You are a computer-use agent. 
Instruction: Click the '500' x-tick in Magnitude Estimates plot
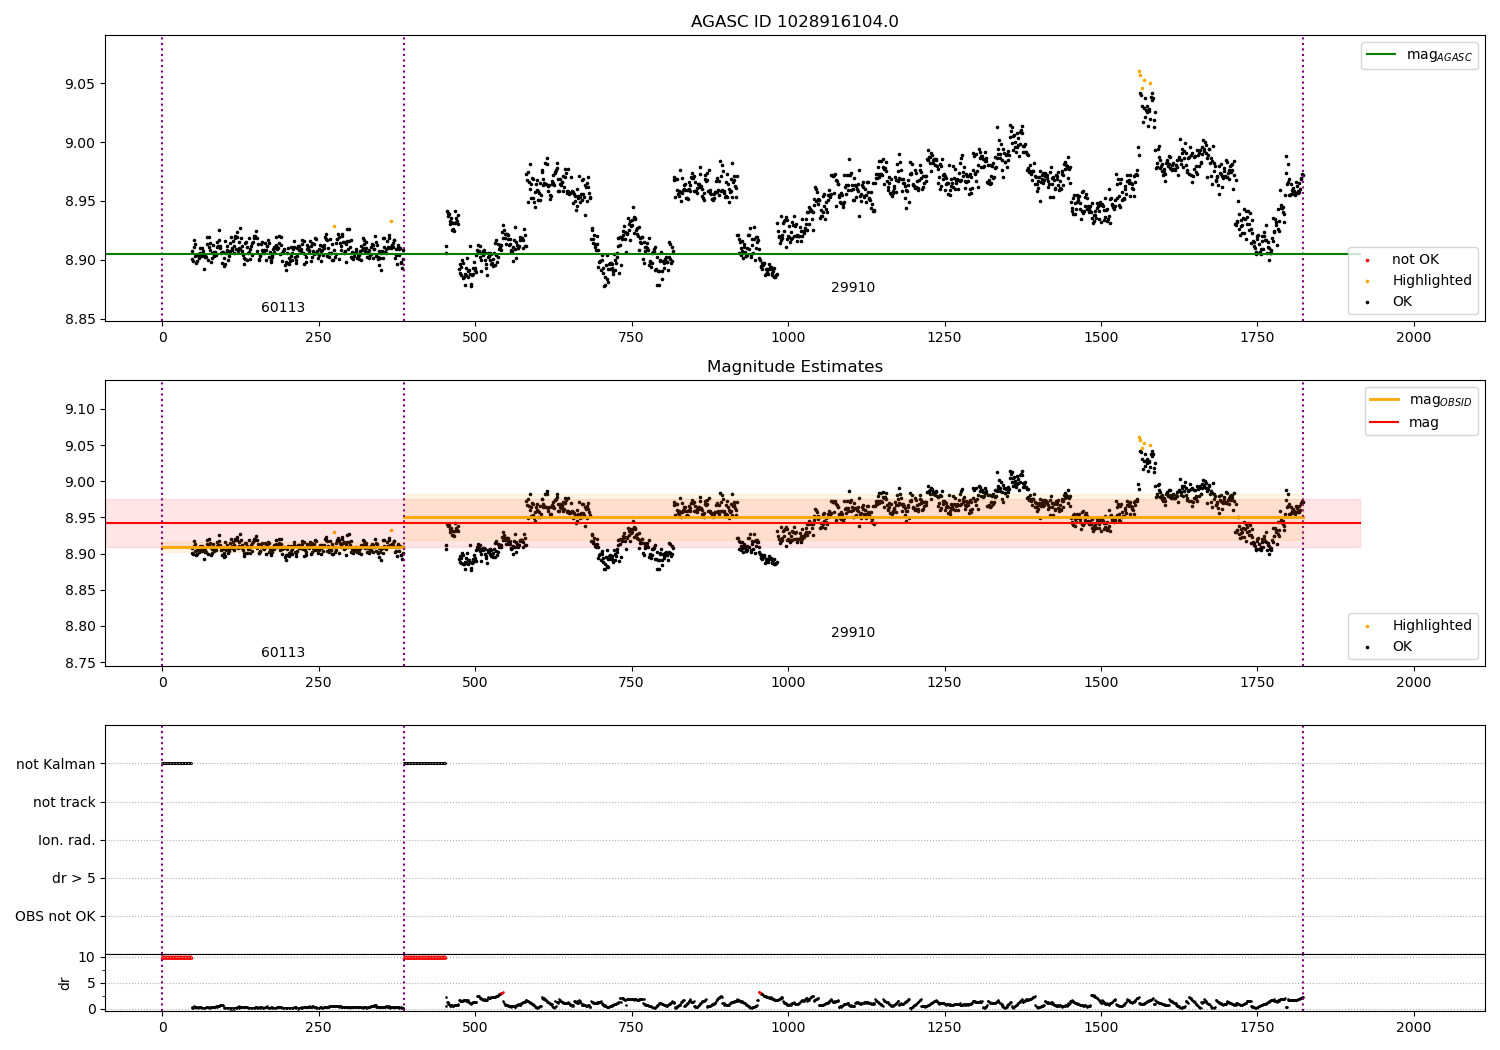coord(475,682)
